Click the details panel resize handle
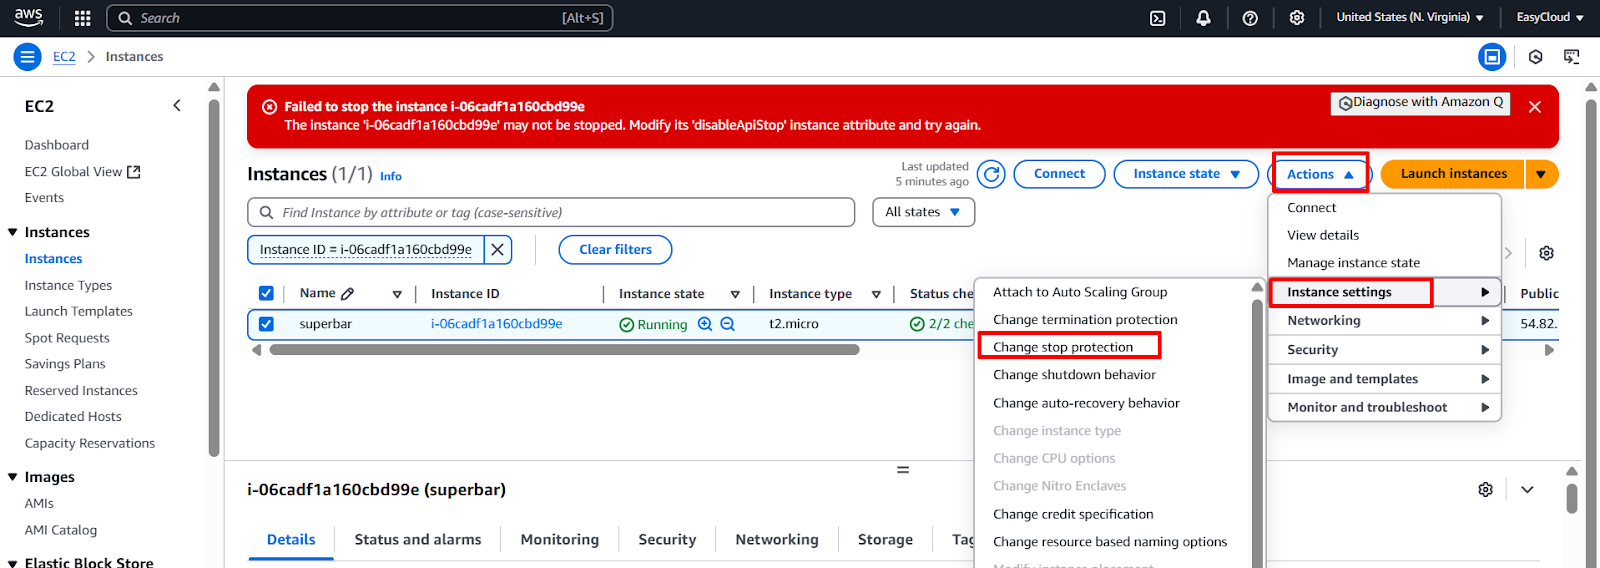This screenshot has height=568, width=1600. pos(903,469)
